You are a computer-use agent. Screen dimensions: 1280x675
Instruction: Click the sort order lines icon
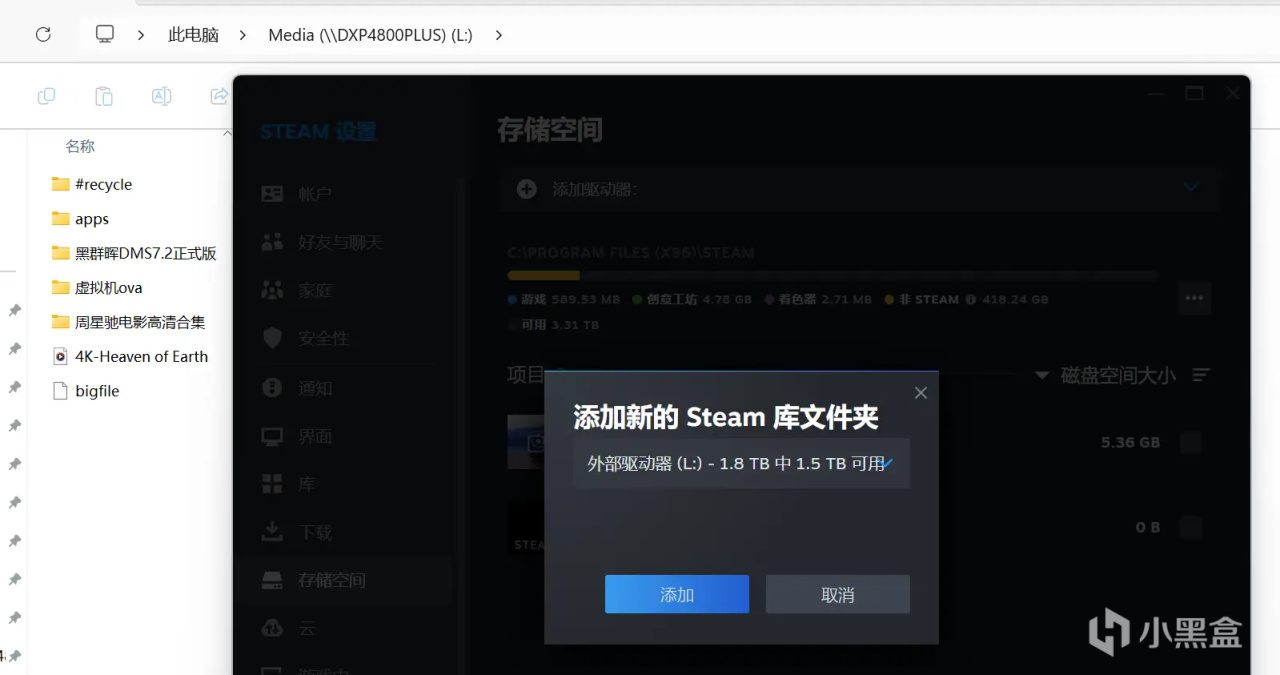(x=1202, y=375)
